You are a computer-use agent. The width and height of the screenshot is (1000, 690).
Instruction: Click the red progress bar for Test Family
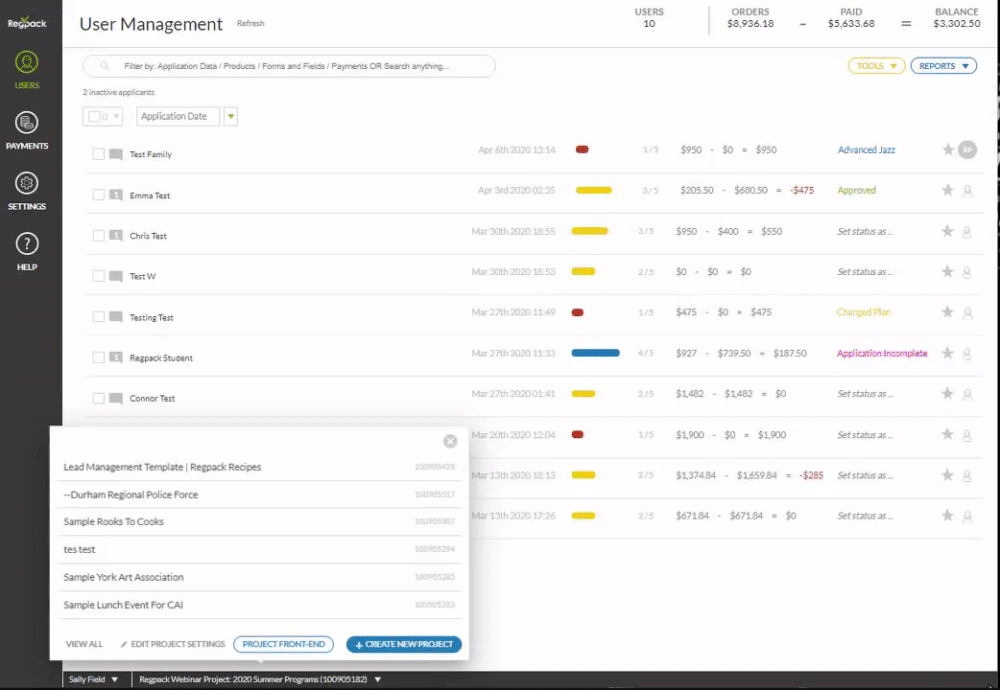pyautogui.click(x=582, y=150)
